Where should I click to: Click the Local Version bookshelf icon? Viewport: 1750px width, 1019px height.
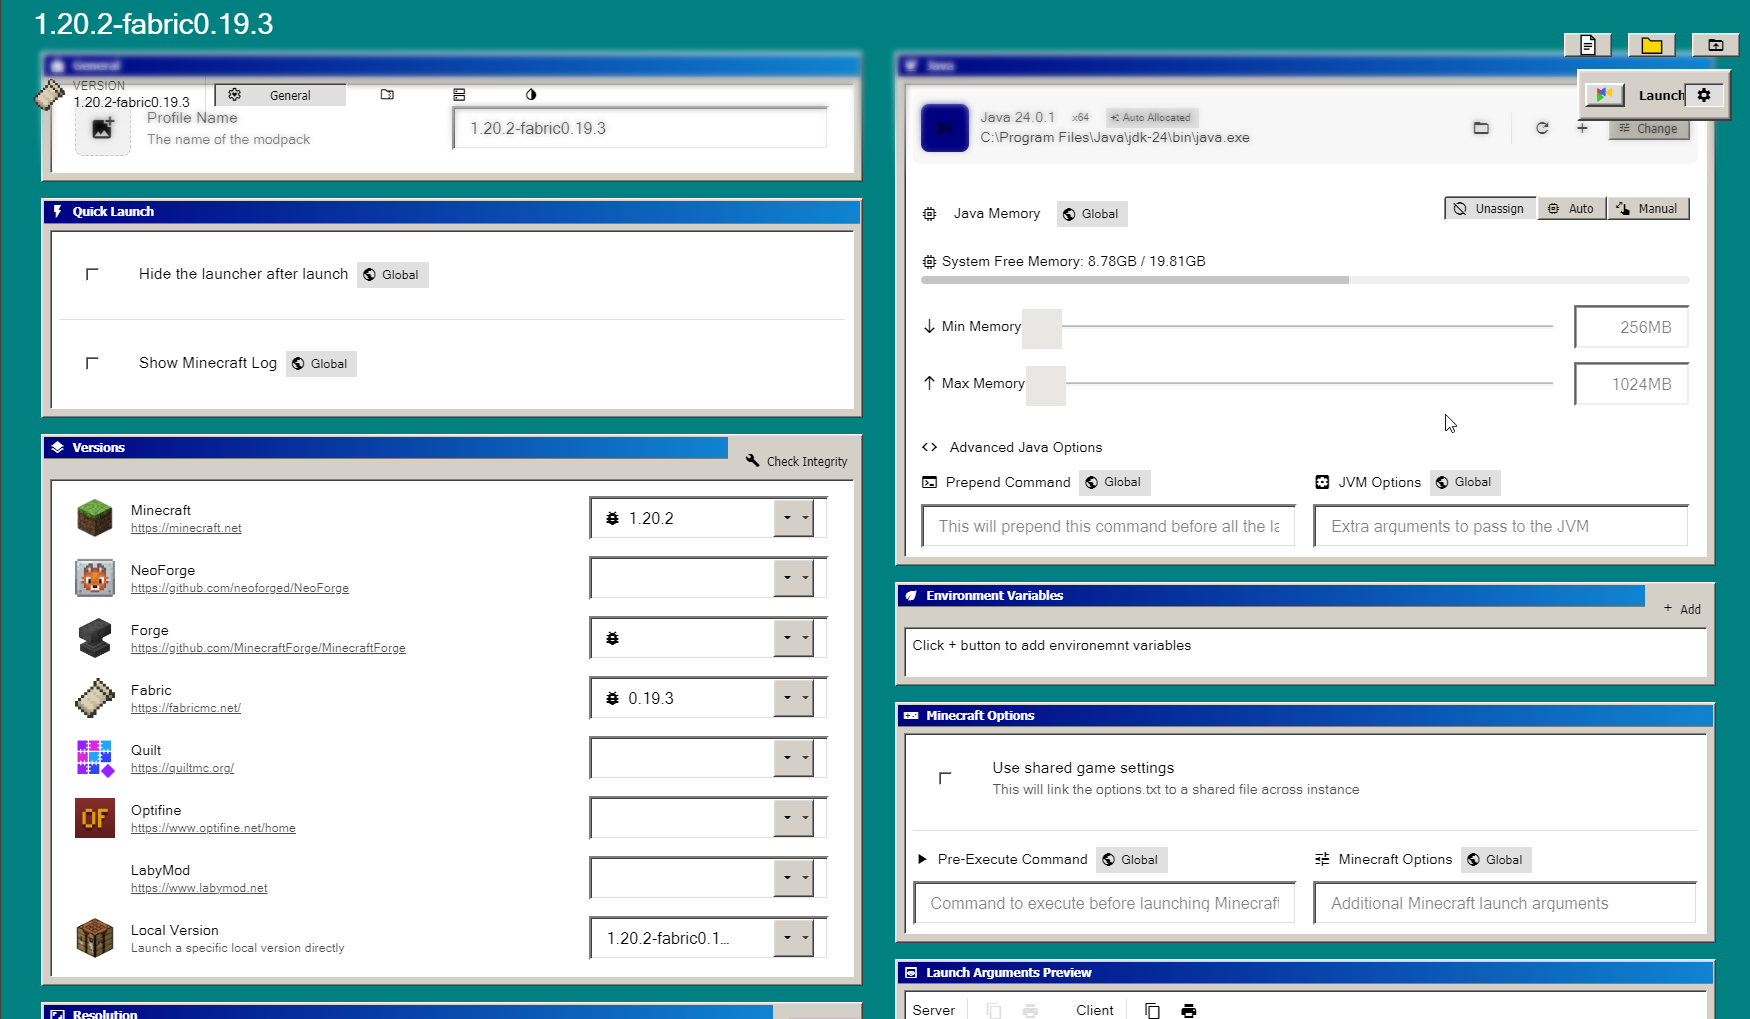tap(95, 938)
